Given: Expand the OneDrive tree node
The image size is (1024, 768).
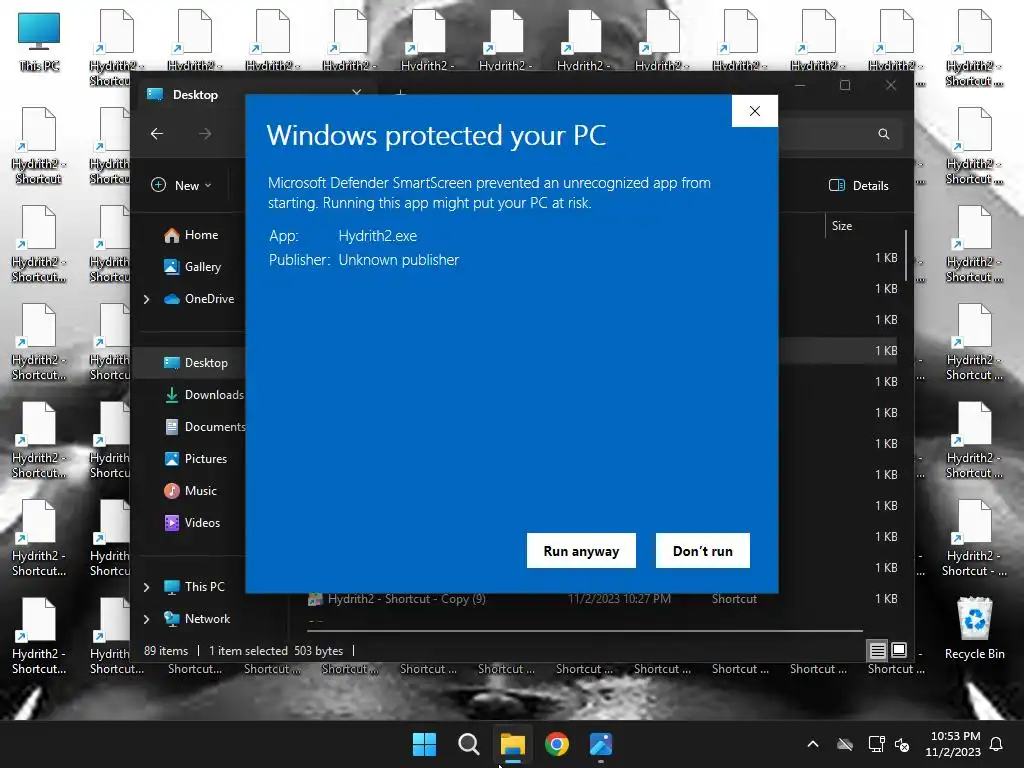Looking at the screenshot, I should tap(146, 299).
